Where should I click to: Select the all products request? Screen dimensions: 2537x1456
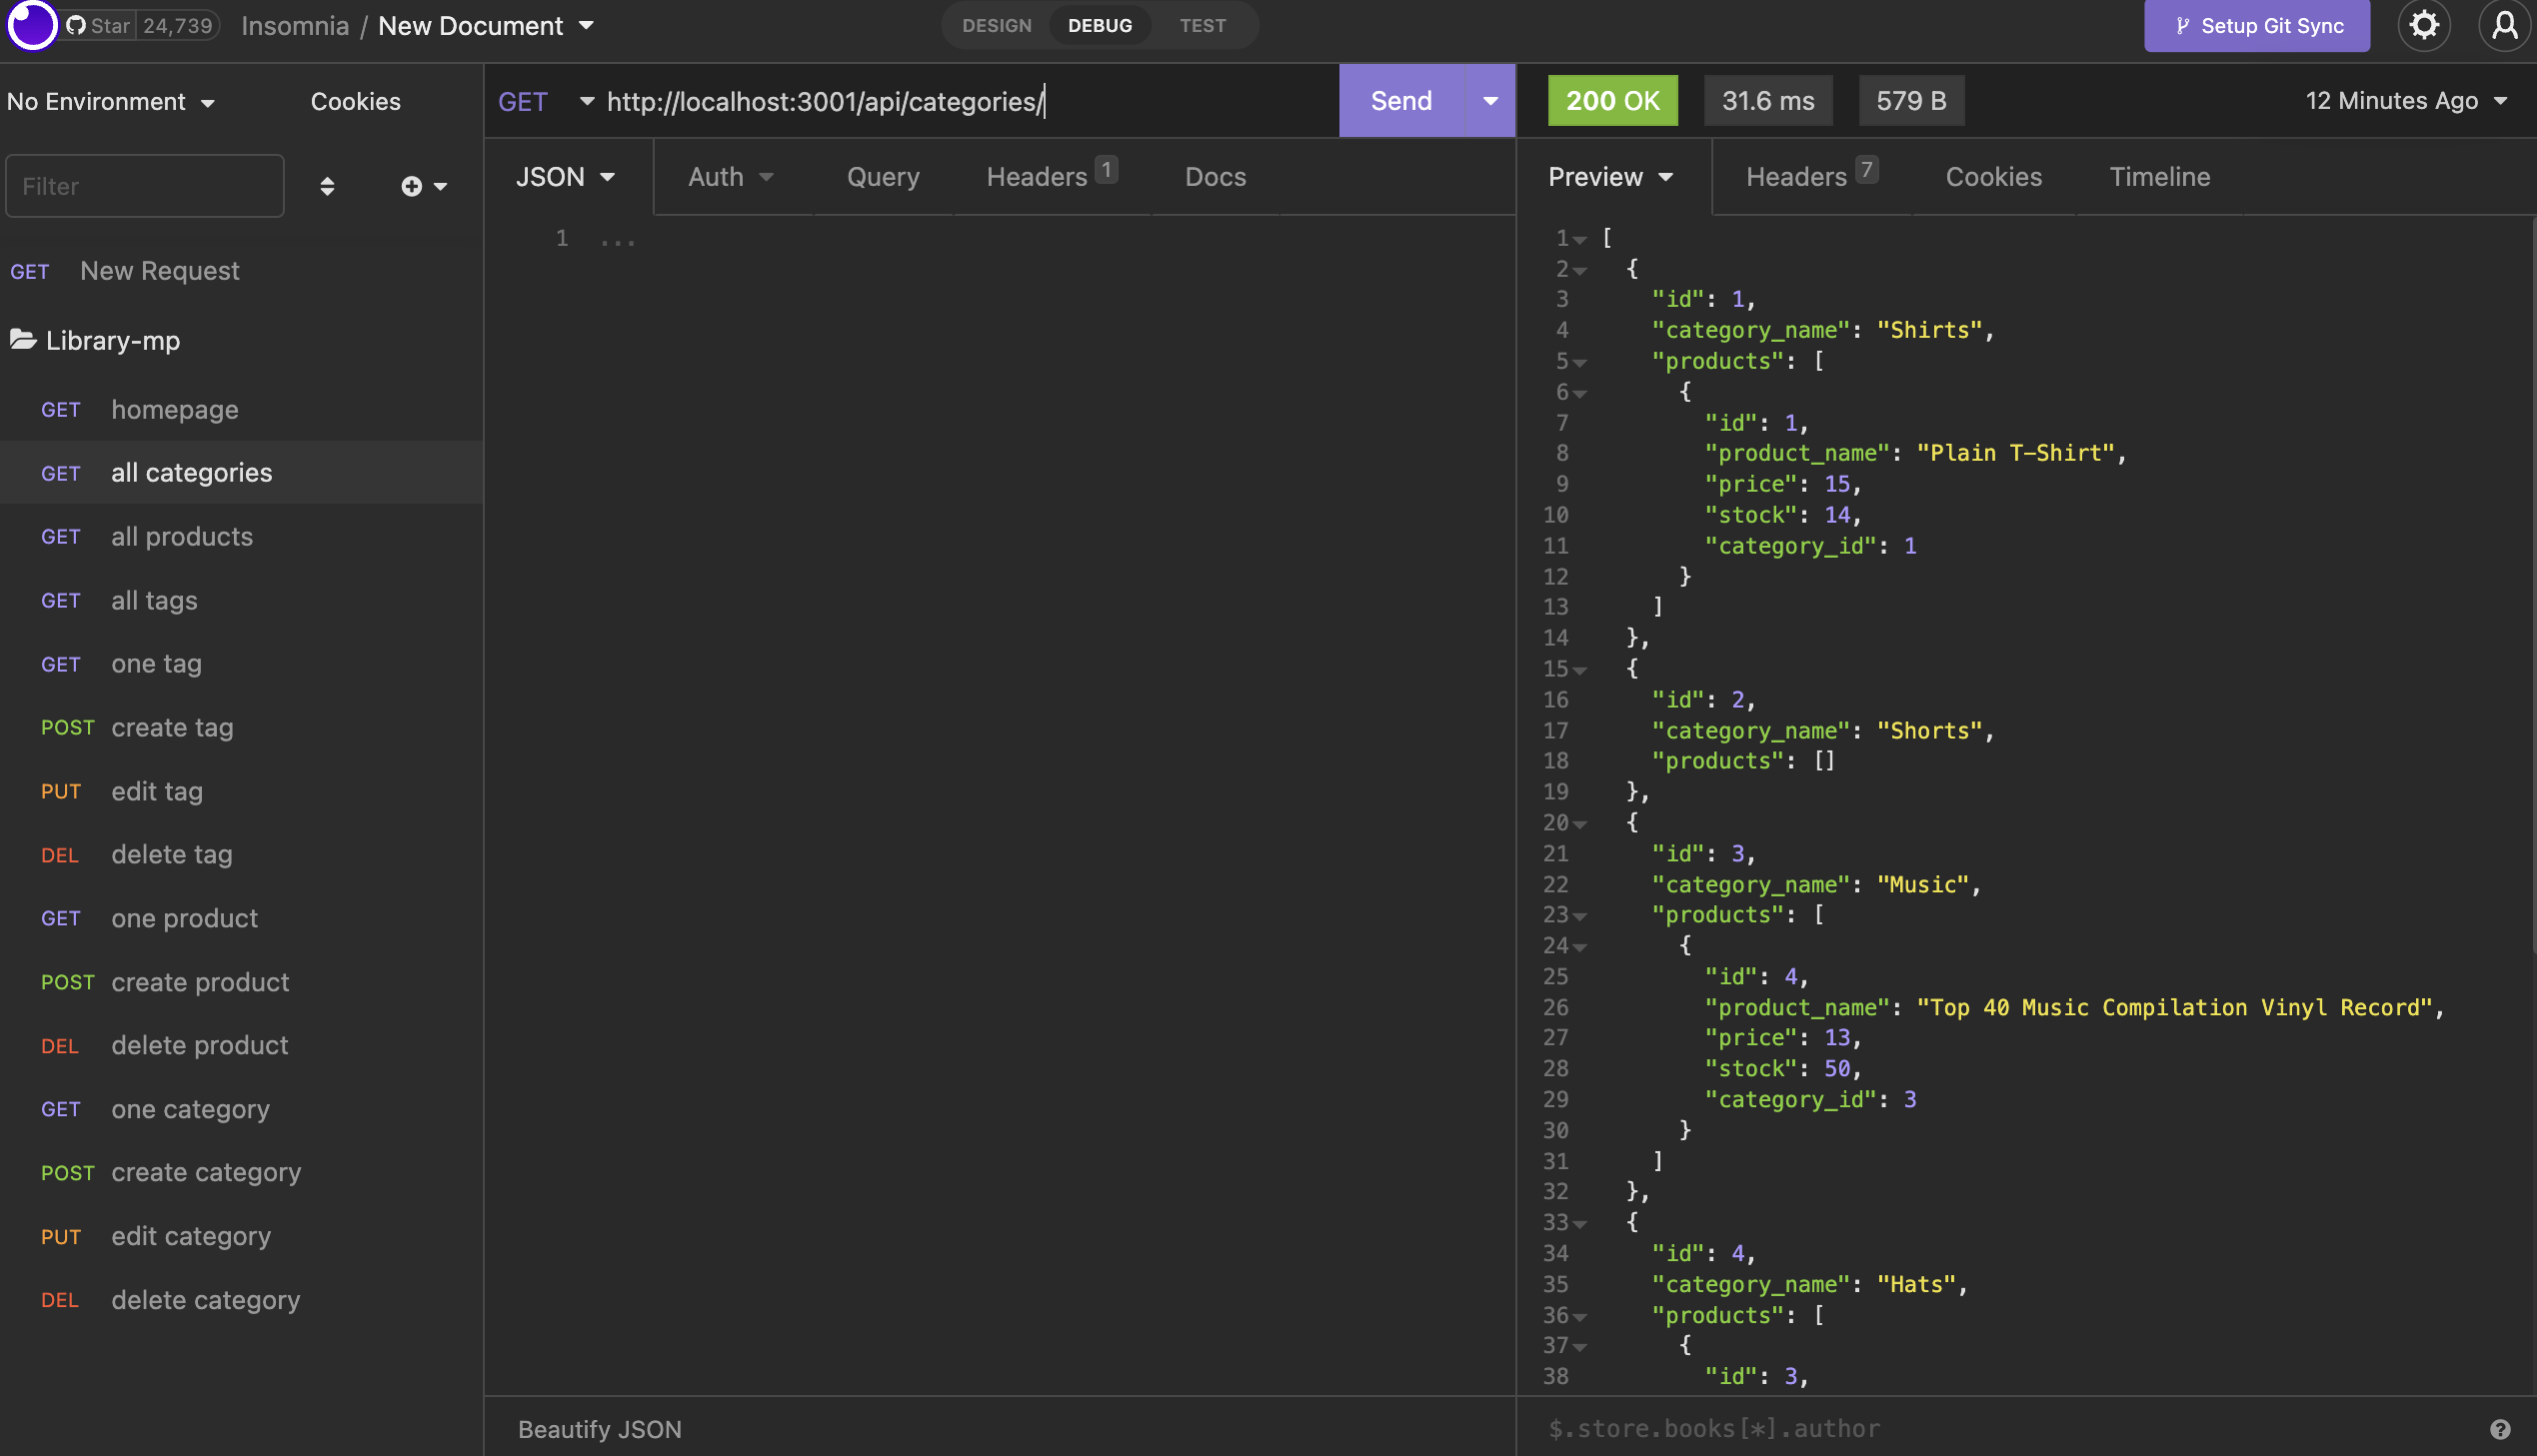pos(182,537)
